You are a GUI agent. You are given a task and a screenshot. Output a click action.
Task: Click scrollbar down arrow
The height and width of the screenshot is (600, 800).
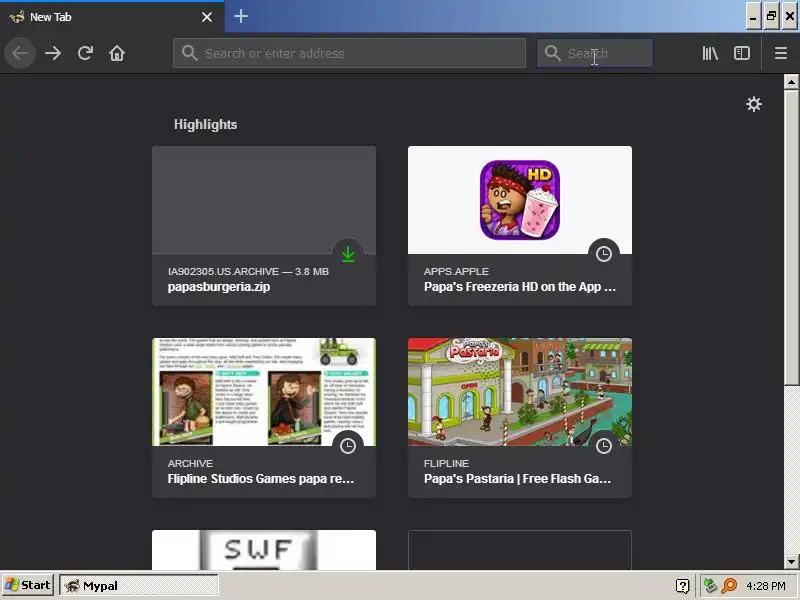(791, 562)
